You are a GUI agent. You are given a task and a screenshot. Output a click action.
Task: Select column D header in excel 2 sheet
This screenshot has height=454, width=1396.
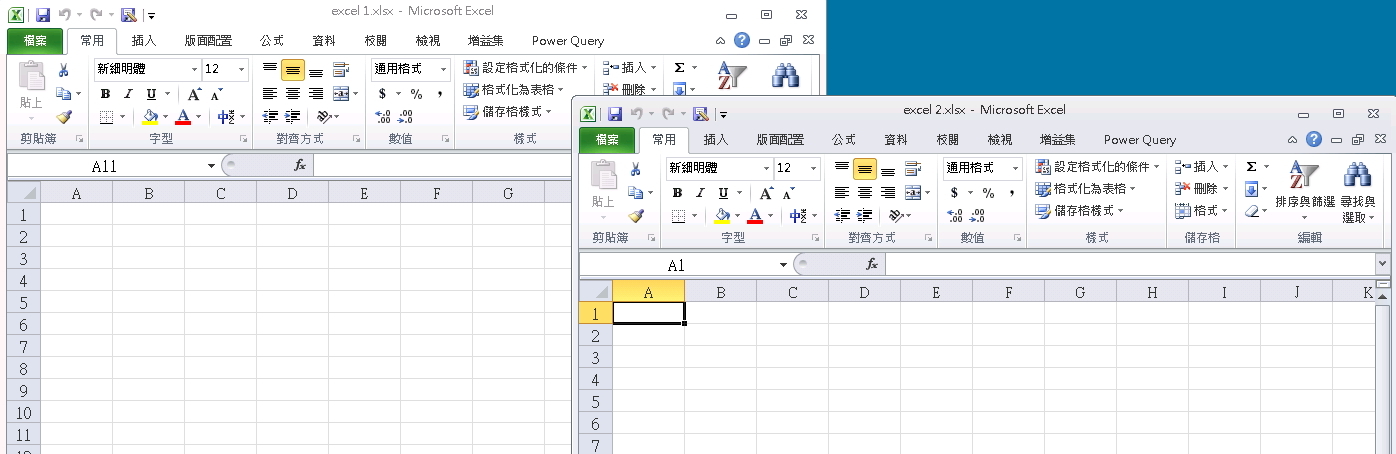pos(864,292)
